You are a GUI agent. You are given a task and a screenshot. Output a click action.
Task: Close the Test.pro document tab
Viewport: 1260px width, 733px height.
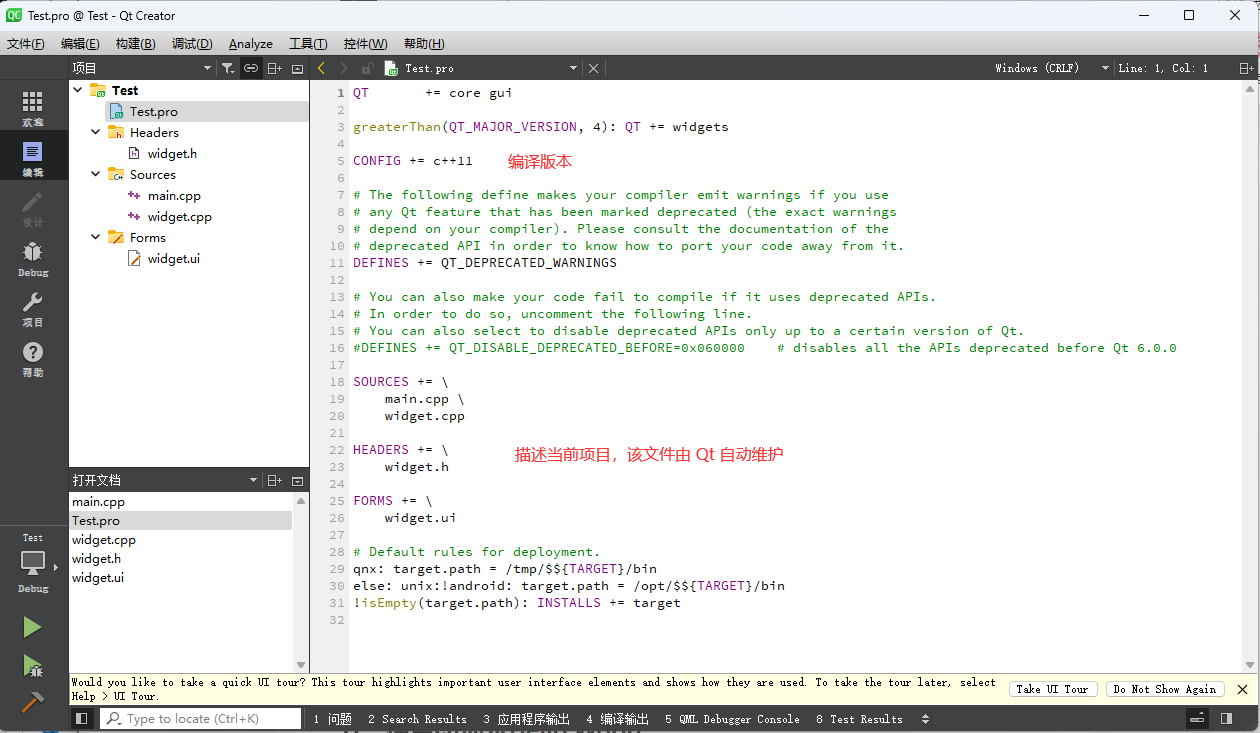(x=593, y=68)
